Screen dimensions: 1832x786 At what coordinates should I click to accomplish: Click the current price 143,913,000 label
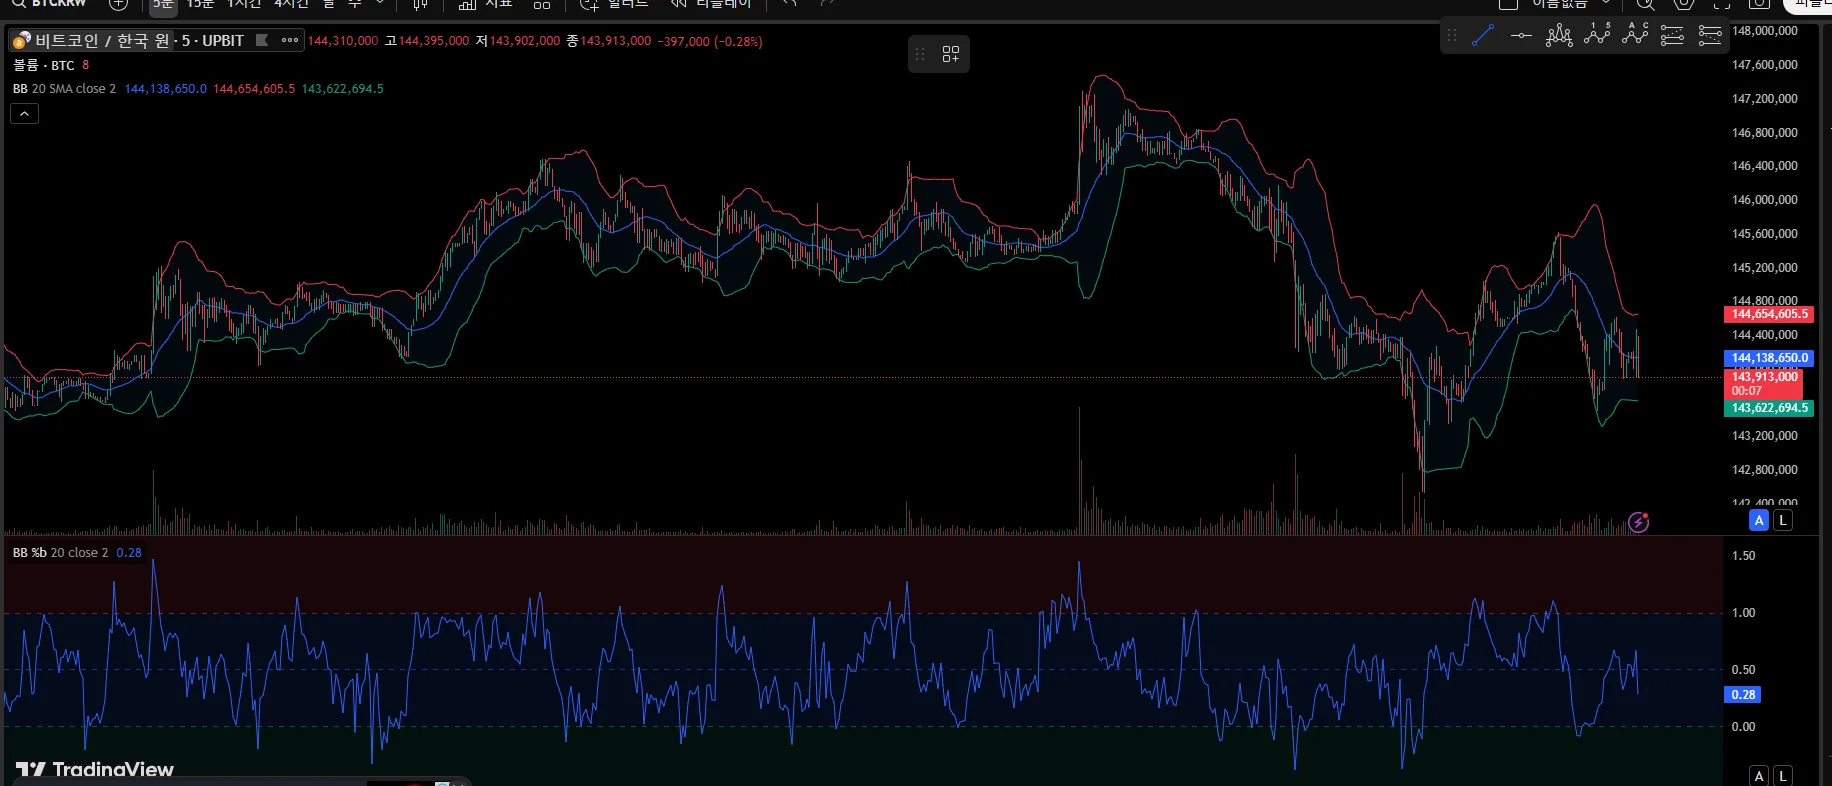tap(1764, 384)
